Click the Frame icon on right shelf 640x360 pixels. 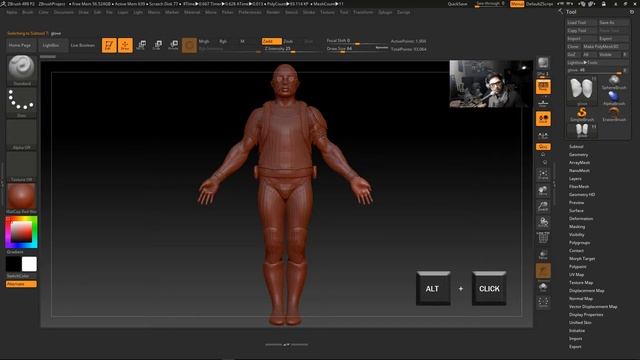pos(543,174)
